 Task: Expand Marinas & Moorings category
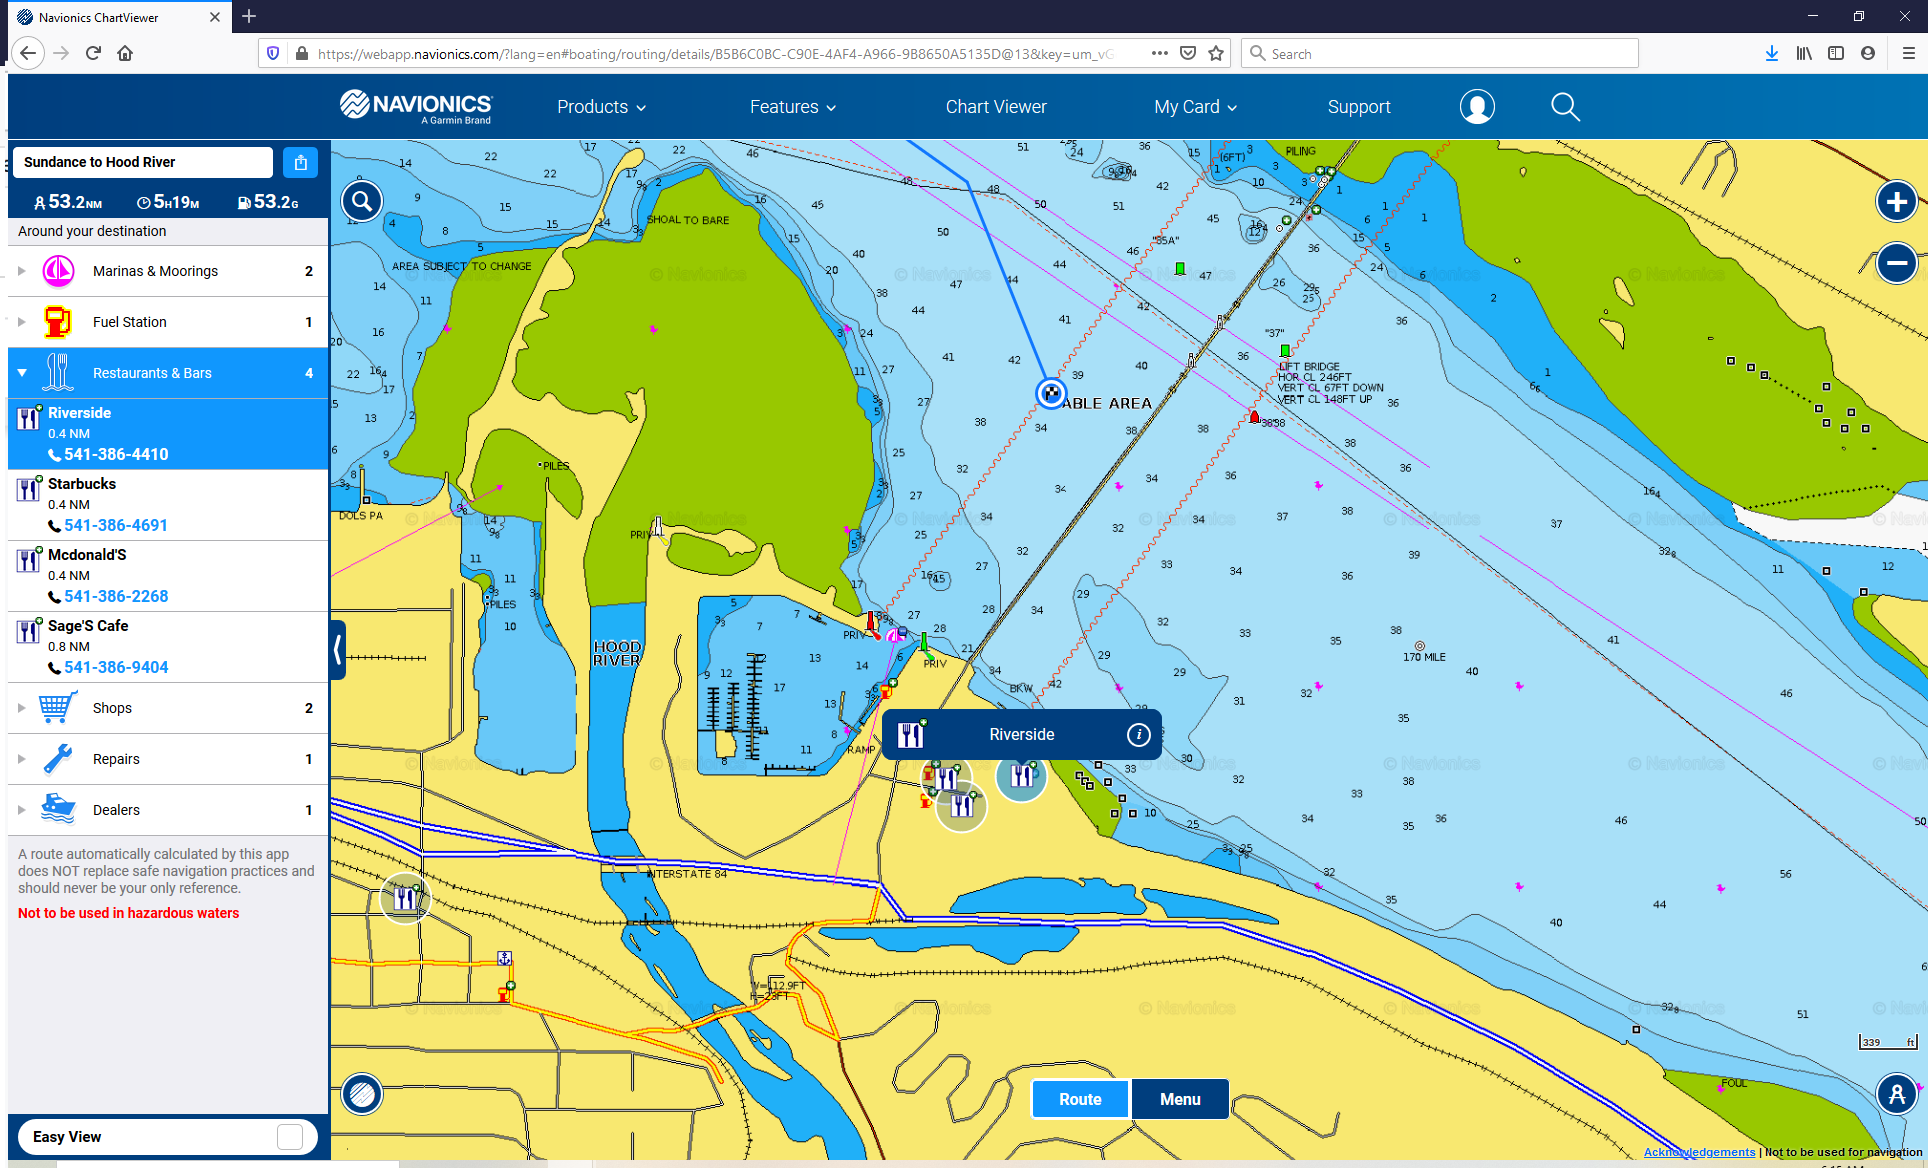(22, 271)
